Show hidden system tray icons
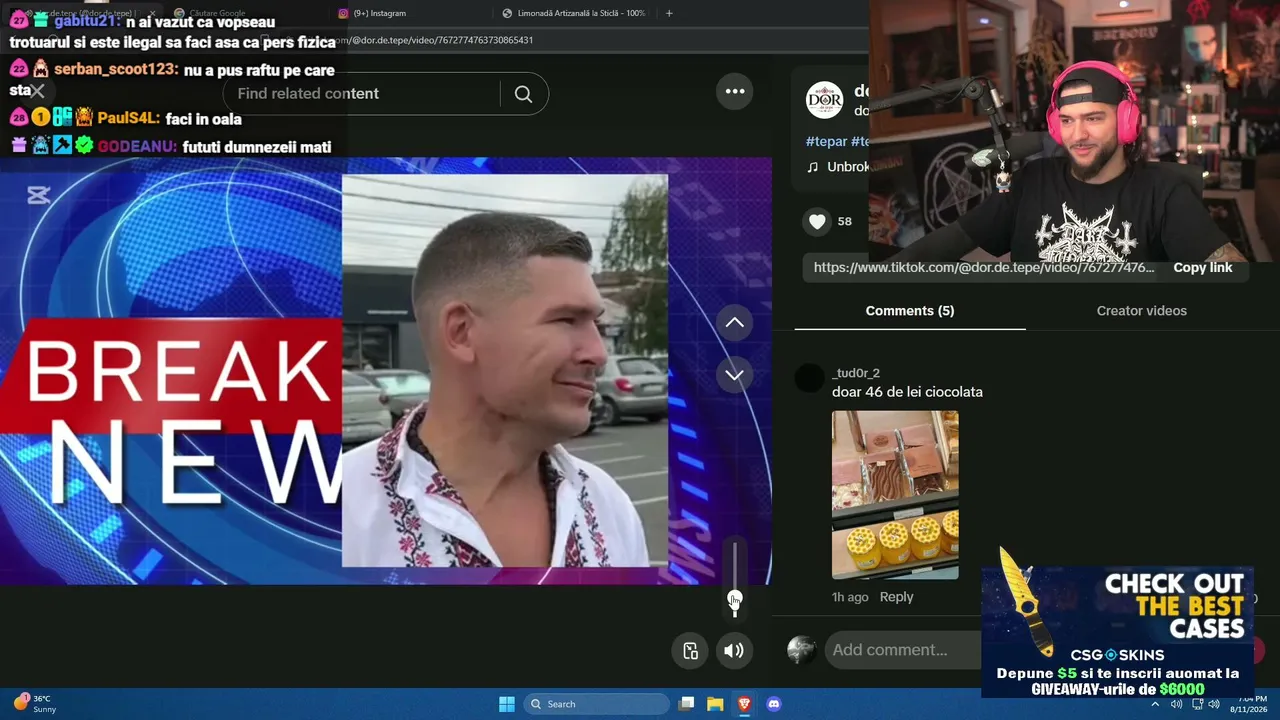The height and width of the screenshot is (720, 1280). pos(1155,704)
